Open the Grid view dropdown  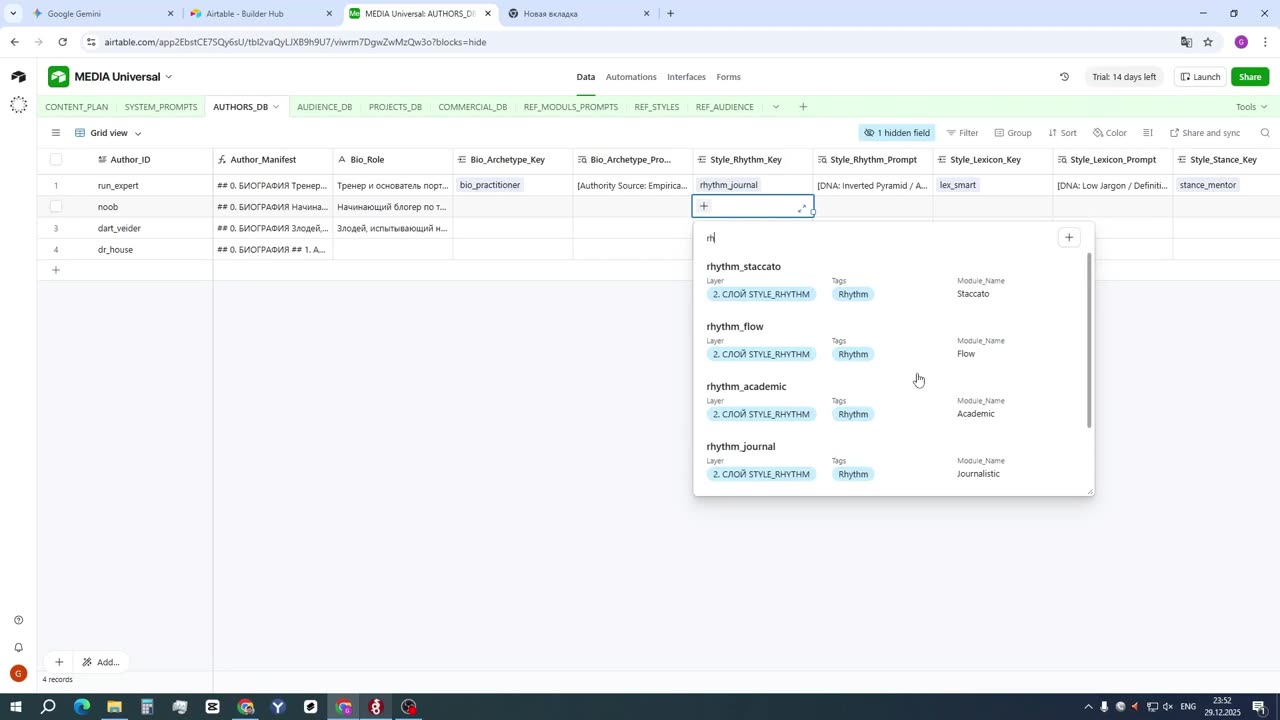click(x=108, y=133)
